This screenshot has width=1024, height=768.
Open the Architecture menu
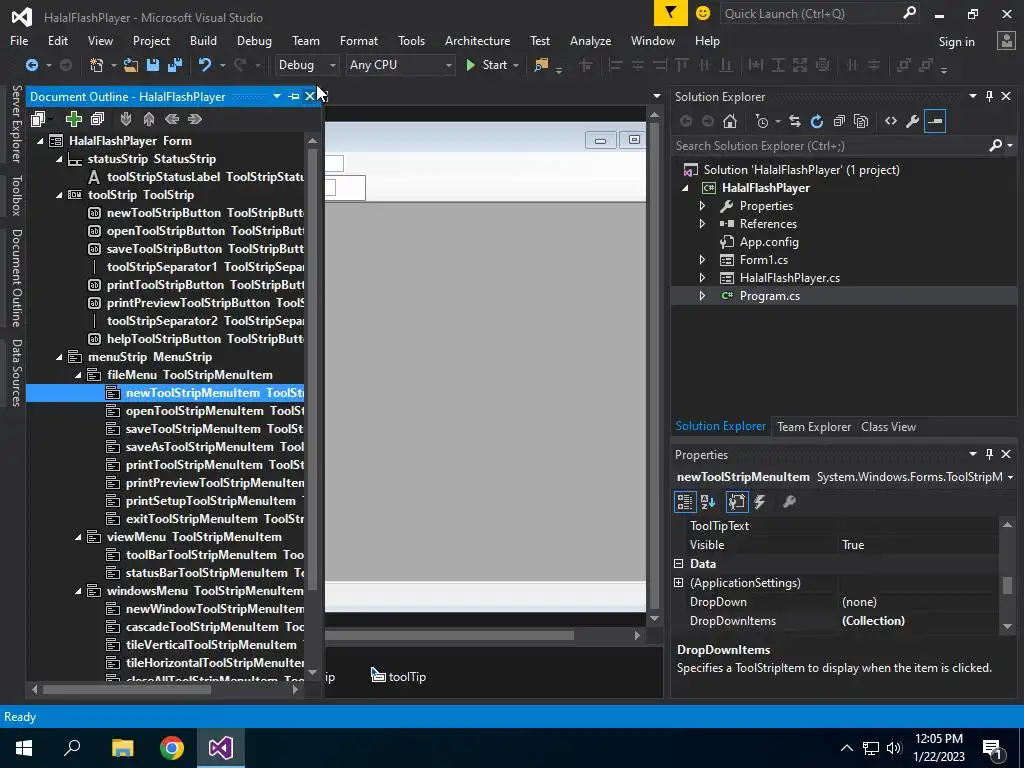point(477,40)
